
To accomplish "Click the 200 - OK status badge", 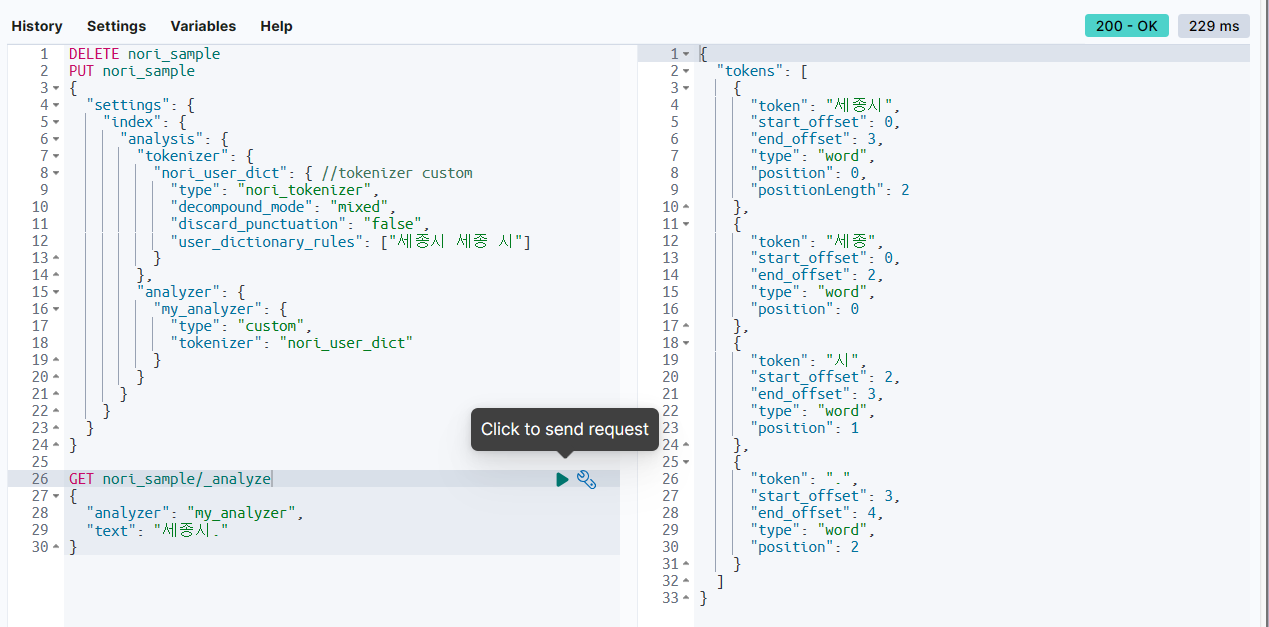I will pyautogui.click(x=1127, y=26).
